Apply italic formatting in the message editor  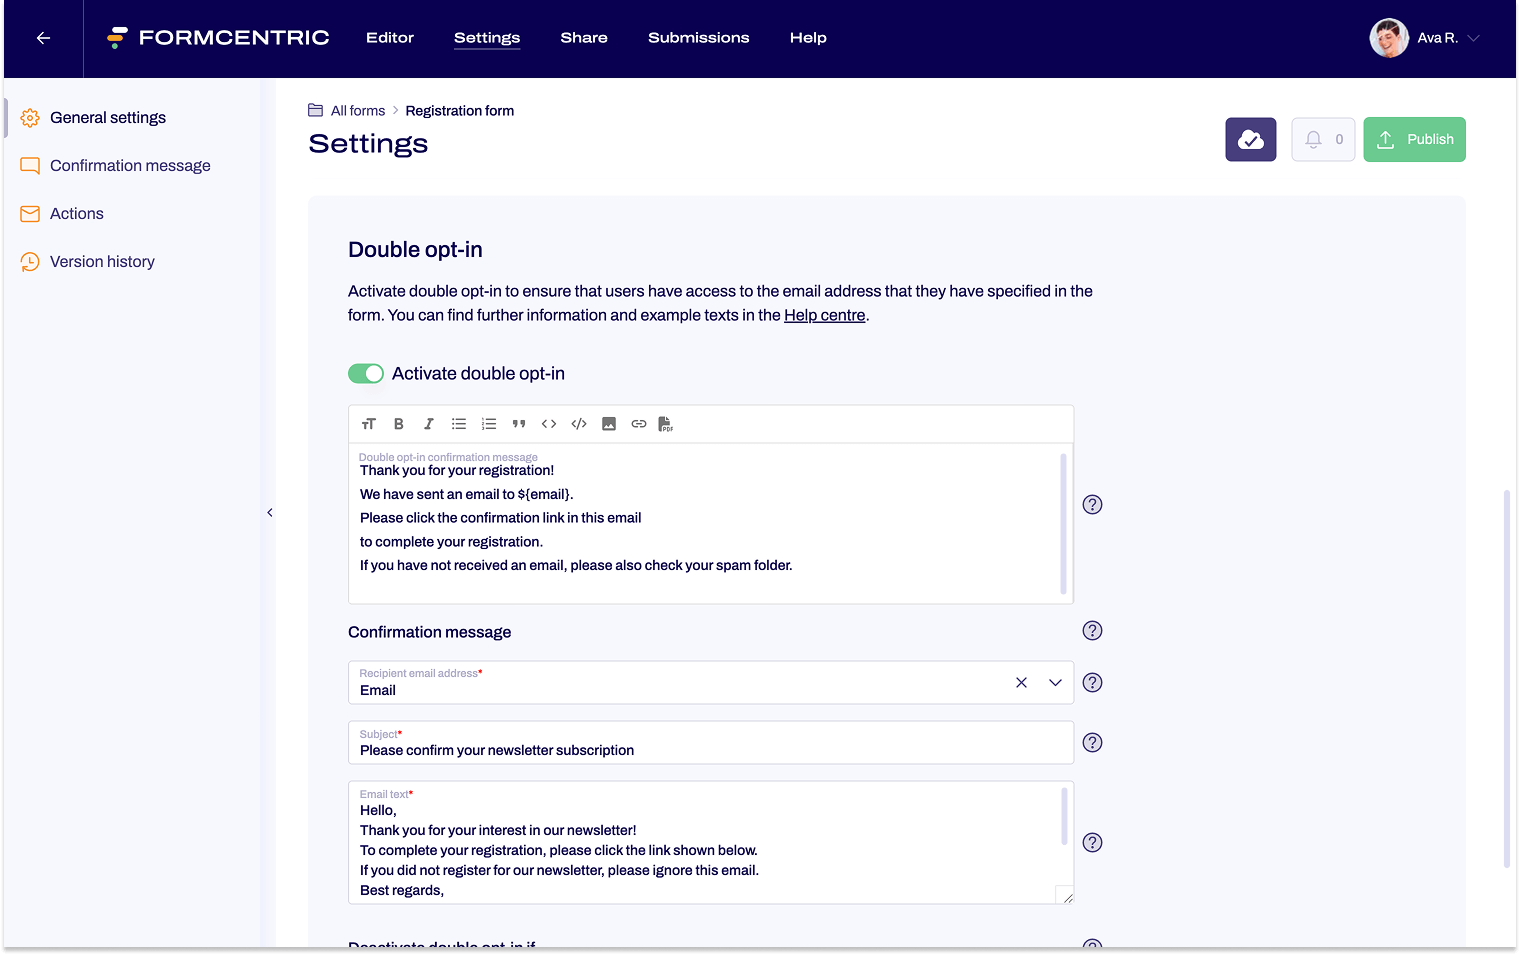429,423
